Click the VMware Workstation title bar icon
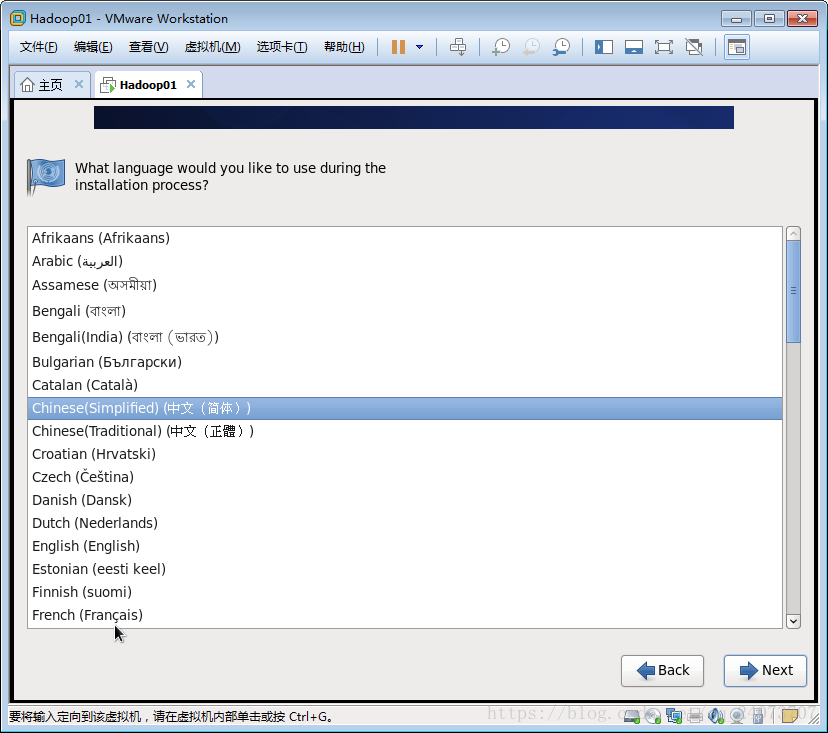The height and width of the screenshot is (733, 828). [x=17, y=18]
